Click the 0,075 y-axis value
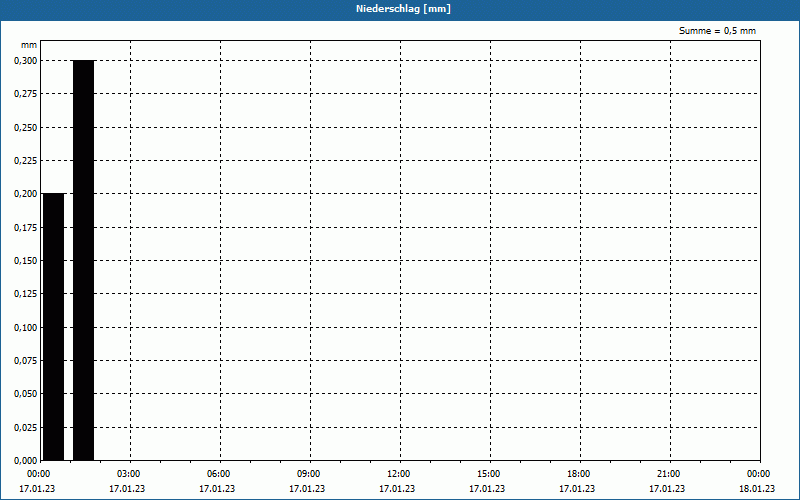This screenshot has width=800, height=500. (26, 361)
